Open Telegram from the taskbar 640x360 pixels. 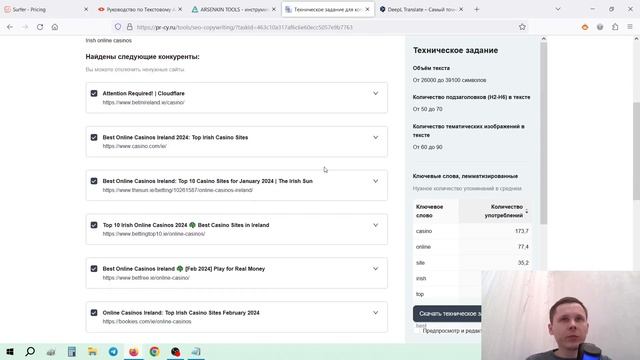point(113,351)
